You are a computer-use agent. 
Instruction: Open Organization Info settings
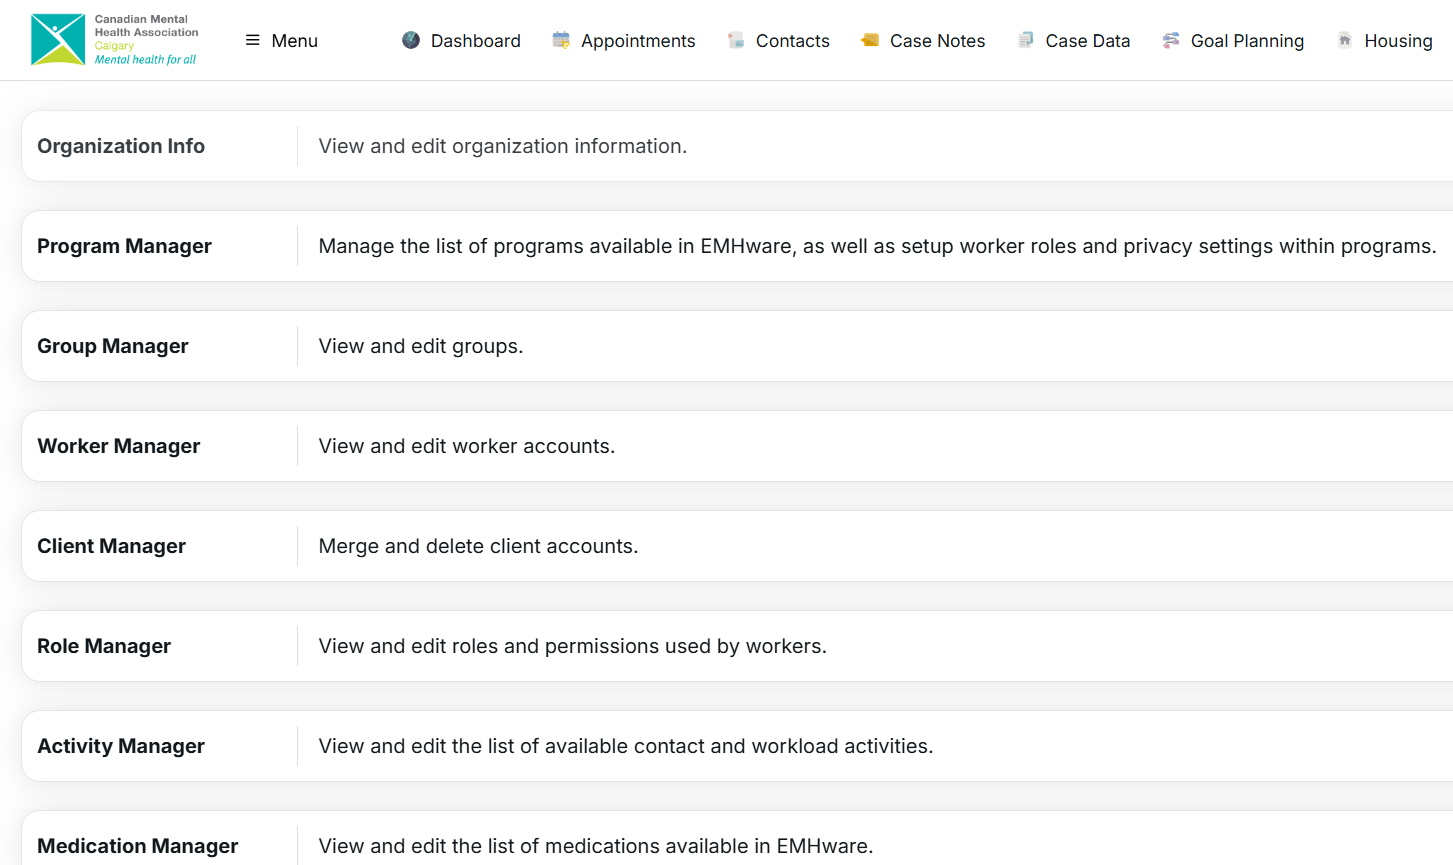[x=121, y=146]
